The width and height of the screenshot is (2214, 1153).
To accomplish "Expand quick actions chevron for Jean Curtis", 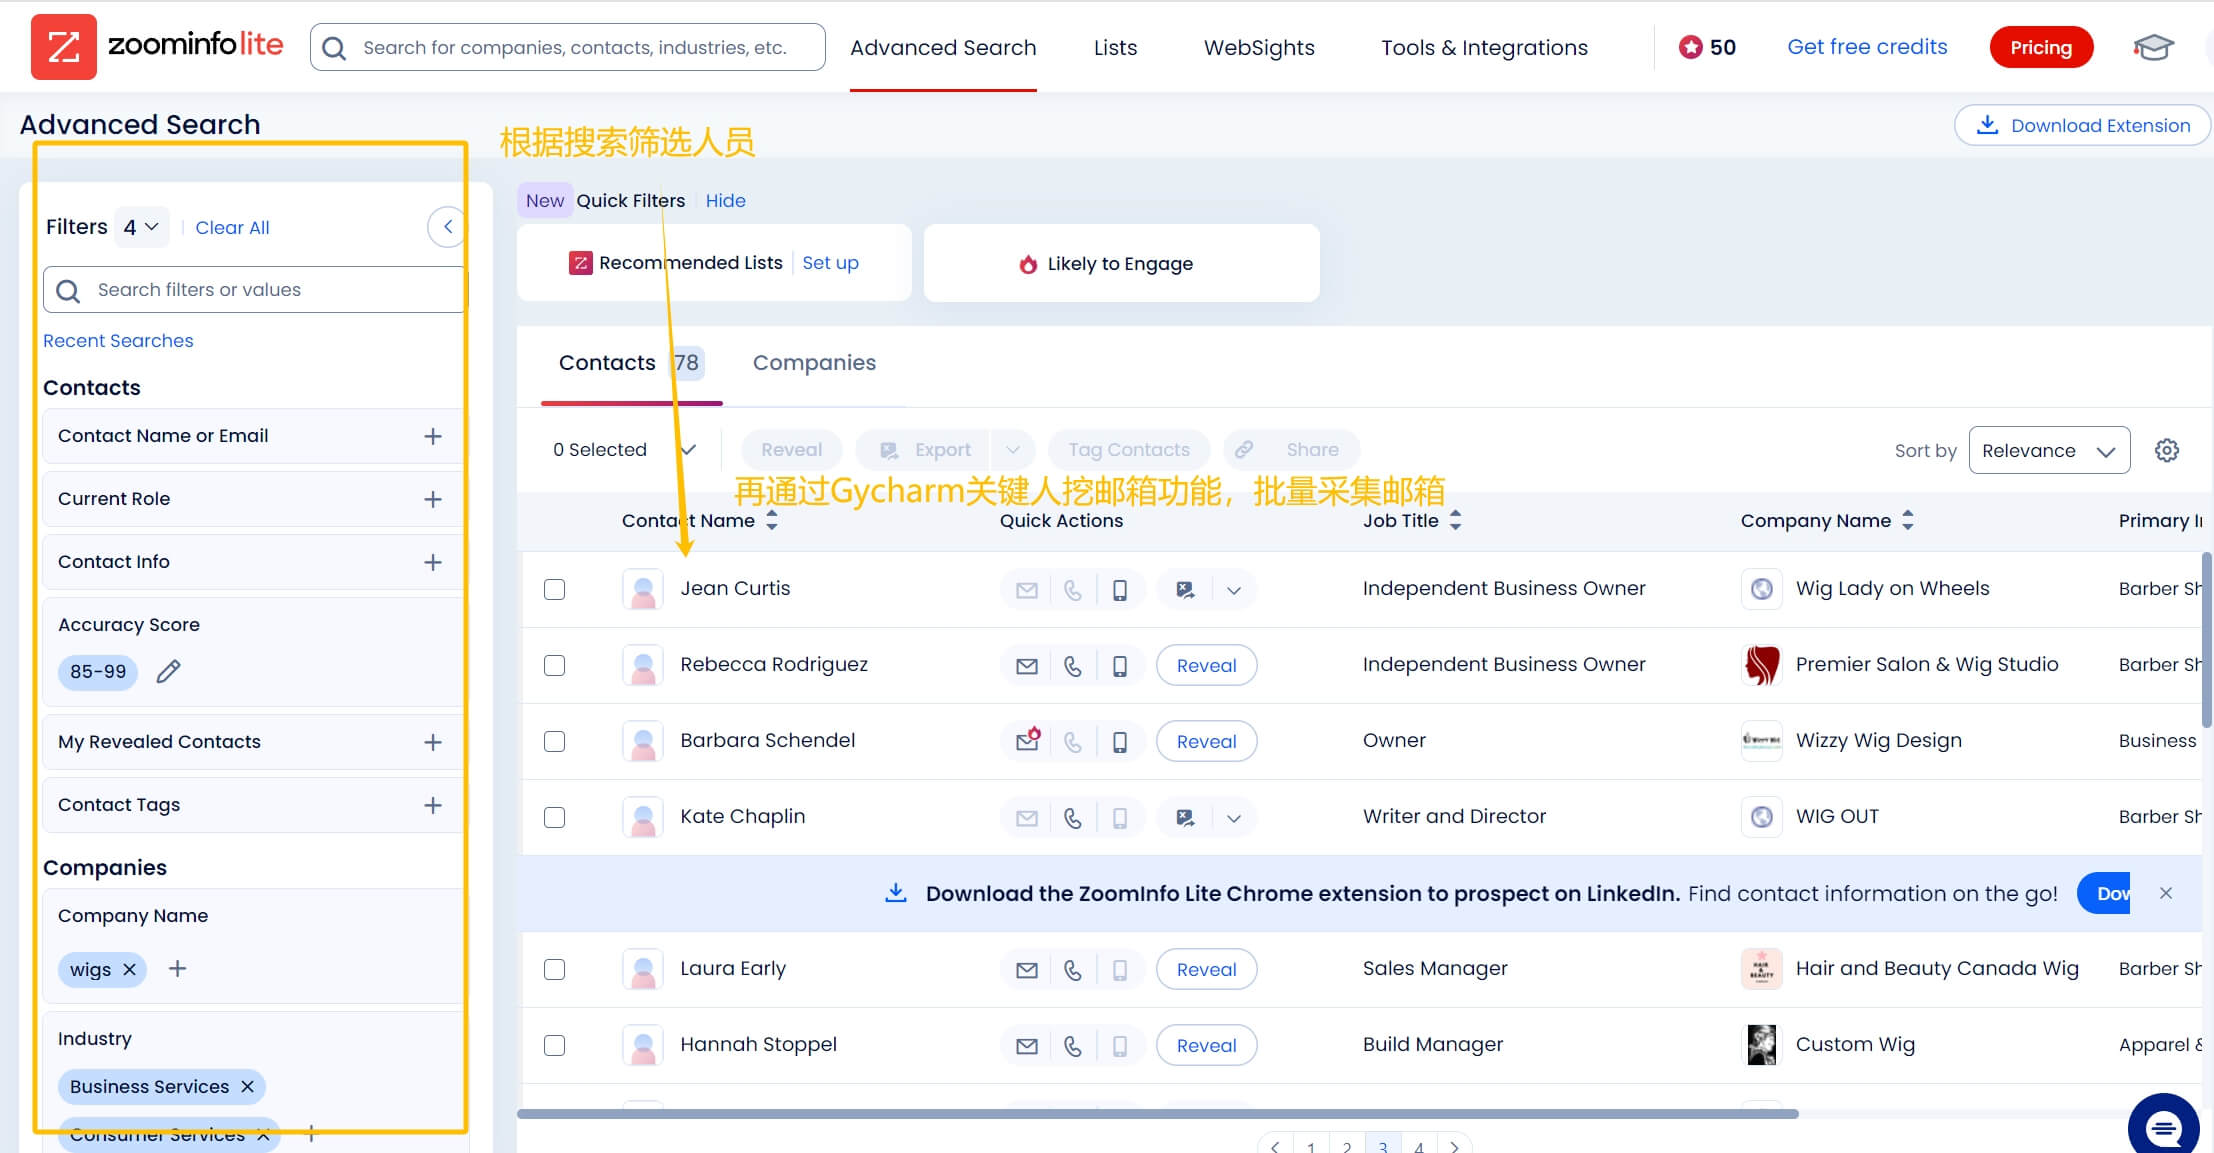I will click(1234, 590).
